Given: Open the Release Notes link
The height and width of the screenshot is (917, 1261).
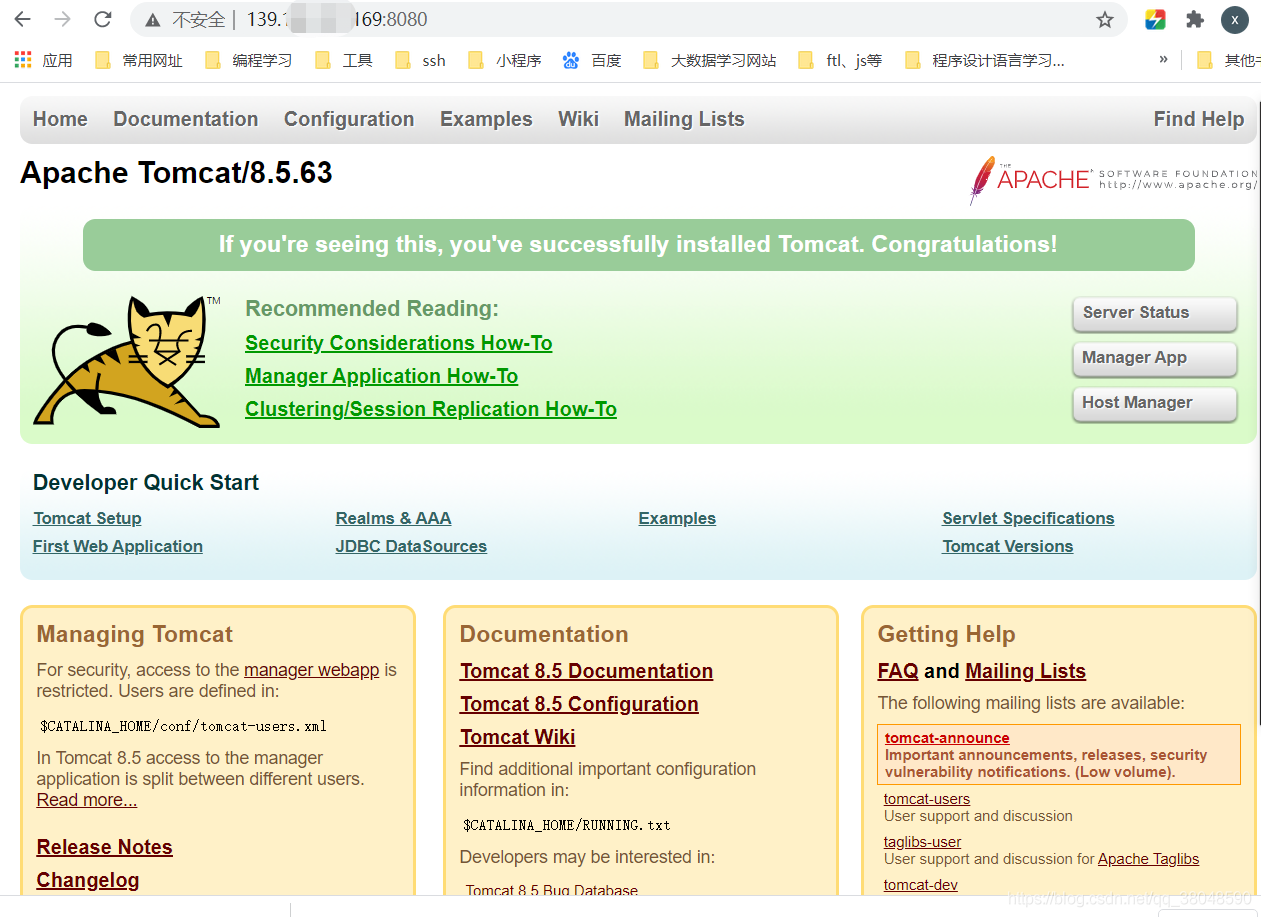Looking at the screenshot, I should tap(105, 847).
